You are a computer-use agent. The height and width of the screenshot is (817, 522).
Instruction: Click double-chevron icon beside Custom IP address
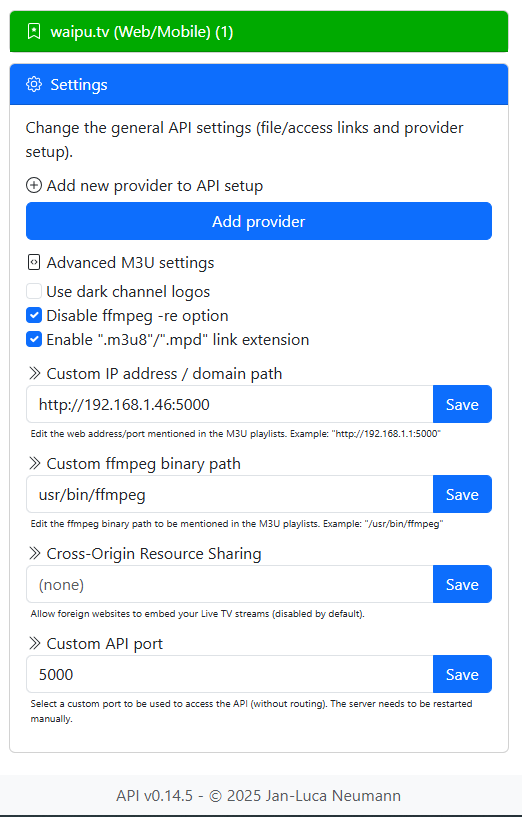click(x=34, y=374)
